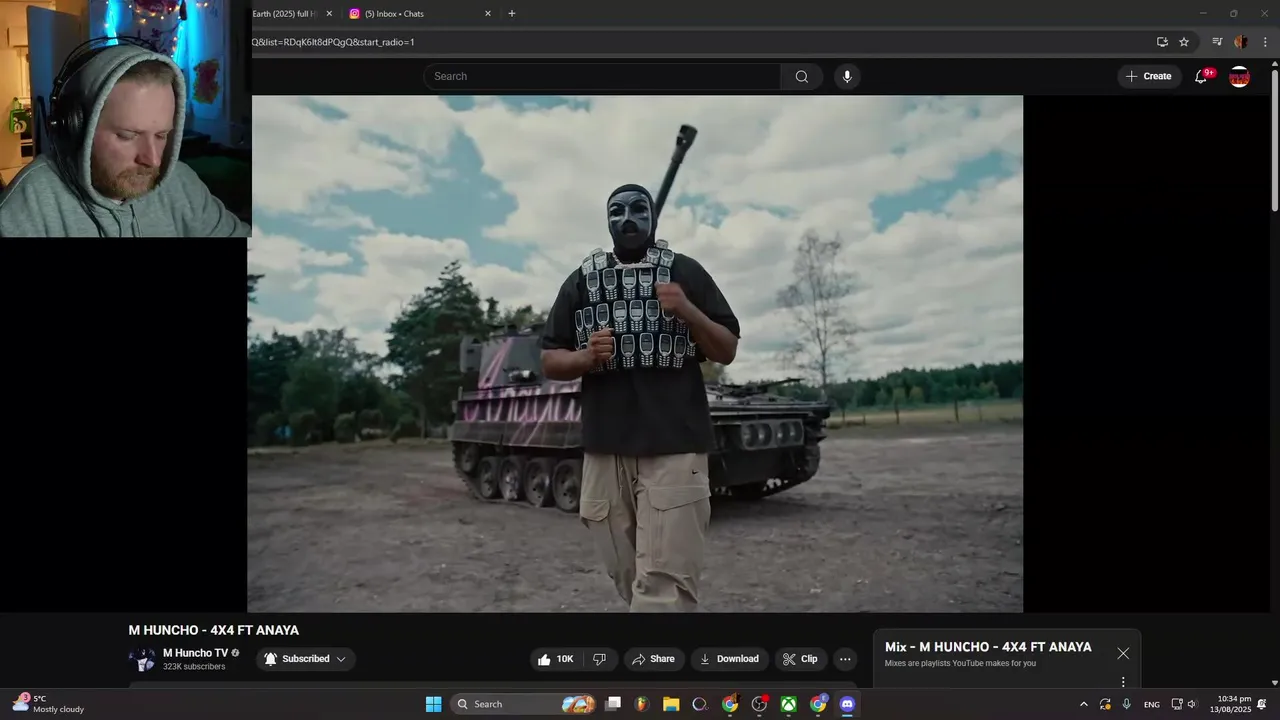Open Discord from the taskbar
The image size is (1280, 720).
point(847,704)
